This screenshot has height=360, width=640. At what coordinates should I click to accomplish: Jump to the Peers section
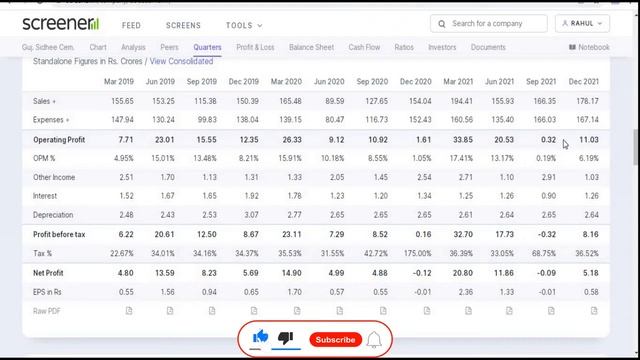169,47
